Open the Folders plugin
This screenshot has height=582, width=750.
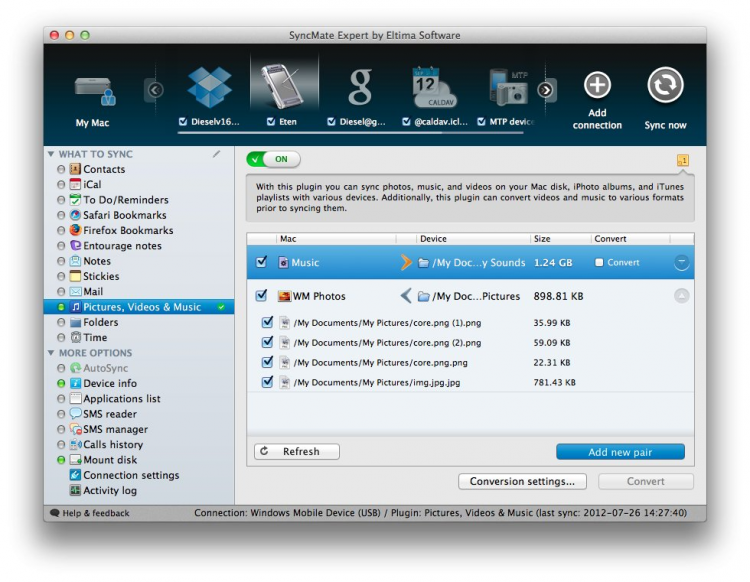[x=100, y=322]
